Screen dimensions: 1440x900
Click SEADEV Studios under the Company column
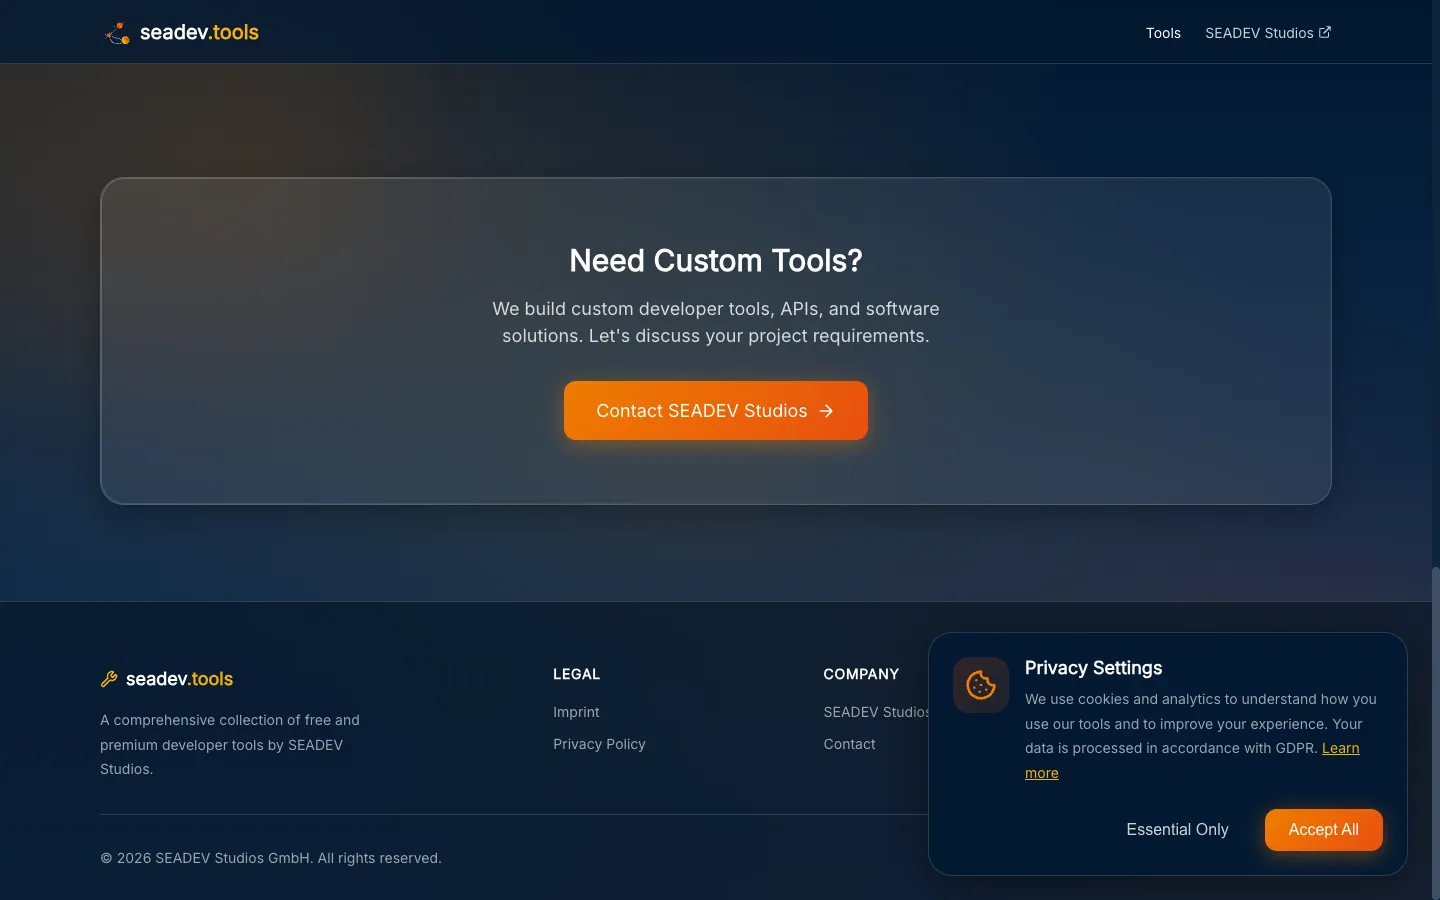pos(877,712)
